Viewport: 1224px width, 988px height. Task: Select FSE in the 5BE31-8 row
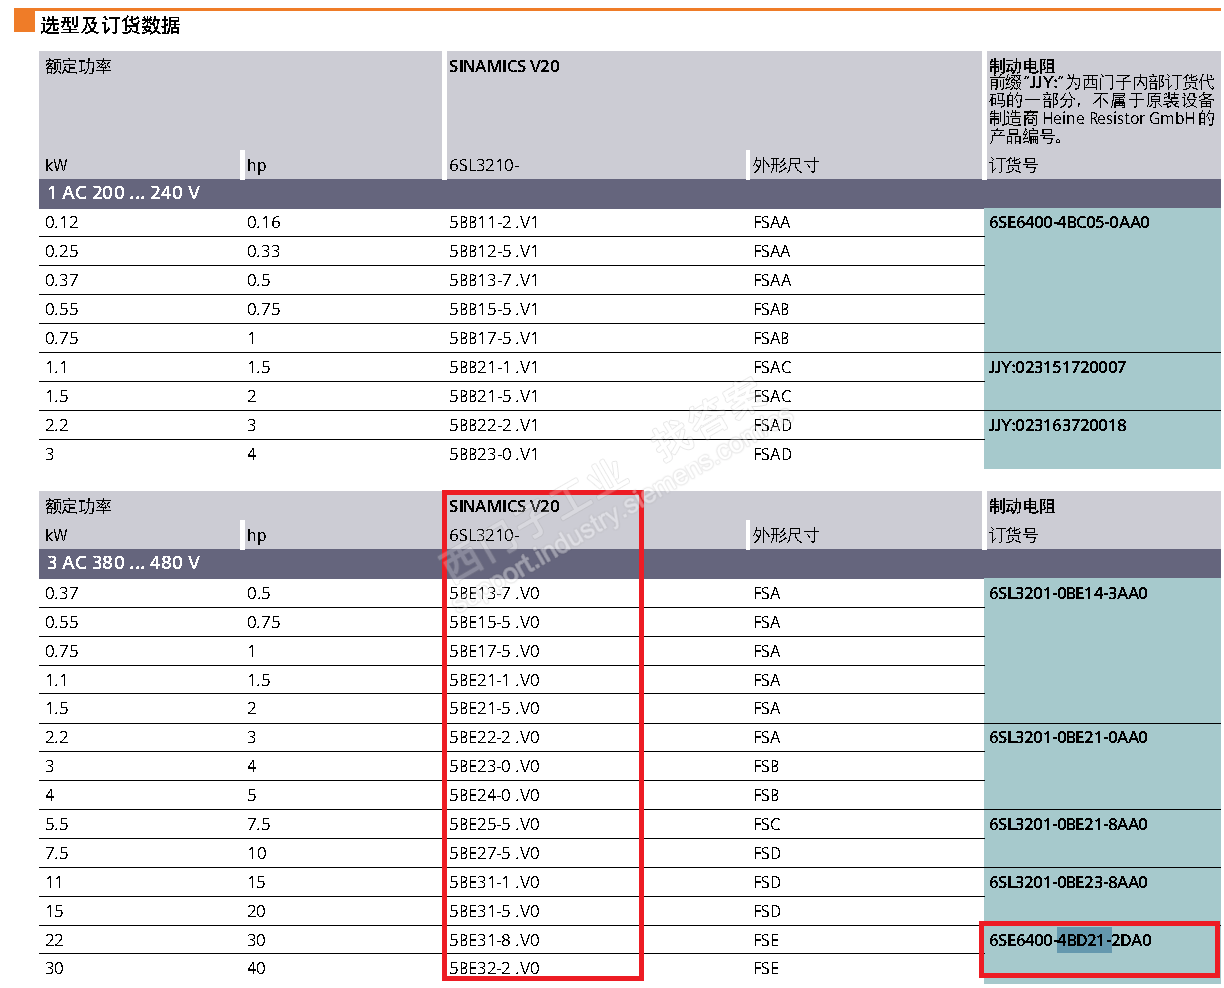[x=766, y=940]
